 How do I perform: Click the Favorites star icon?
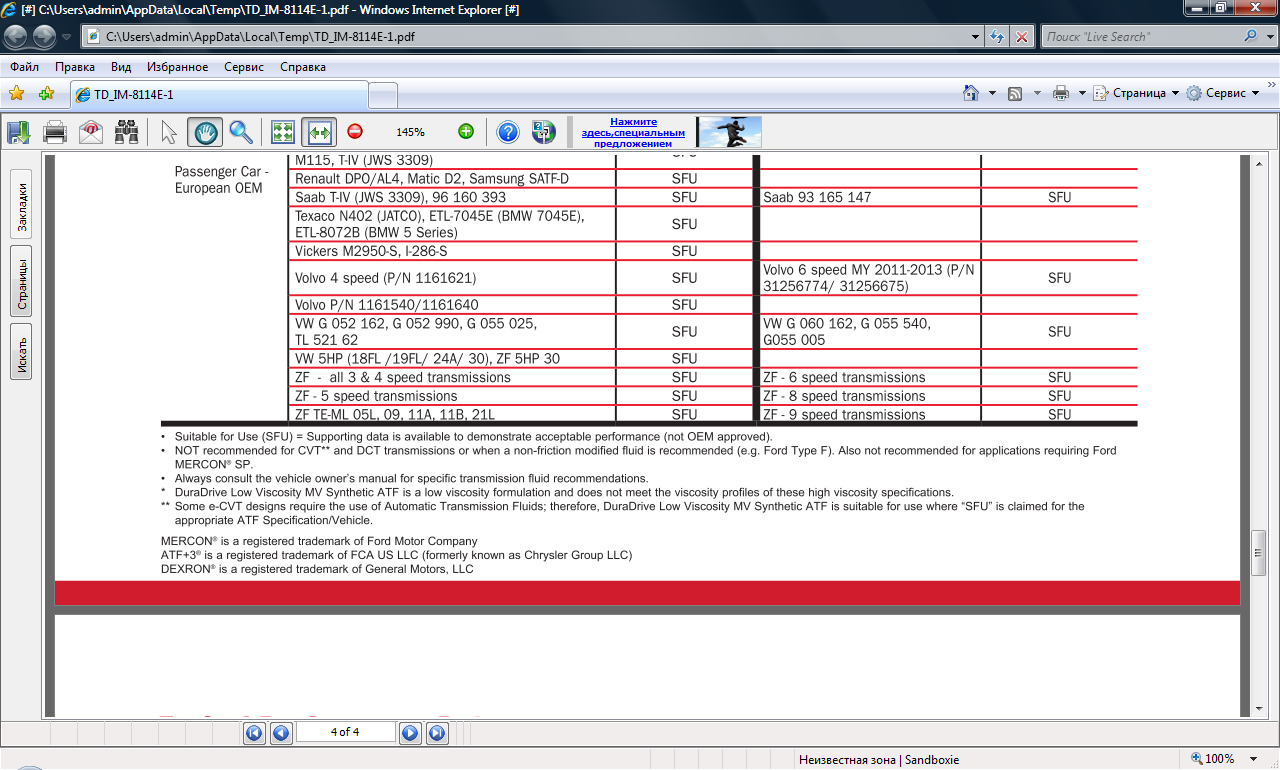(16, 94)
